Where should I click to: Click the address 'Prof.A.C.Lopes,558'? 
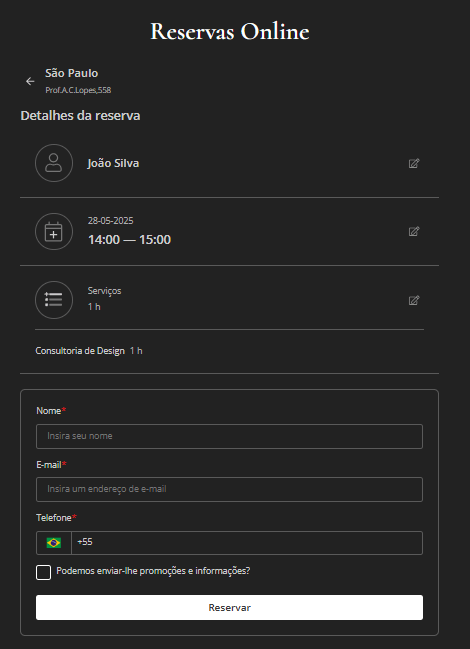point(78,90)
